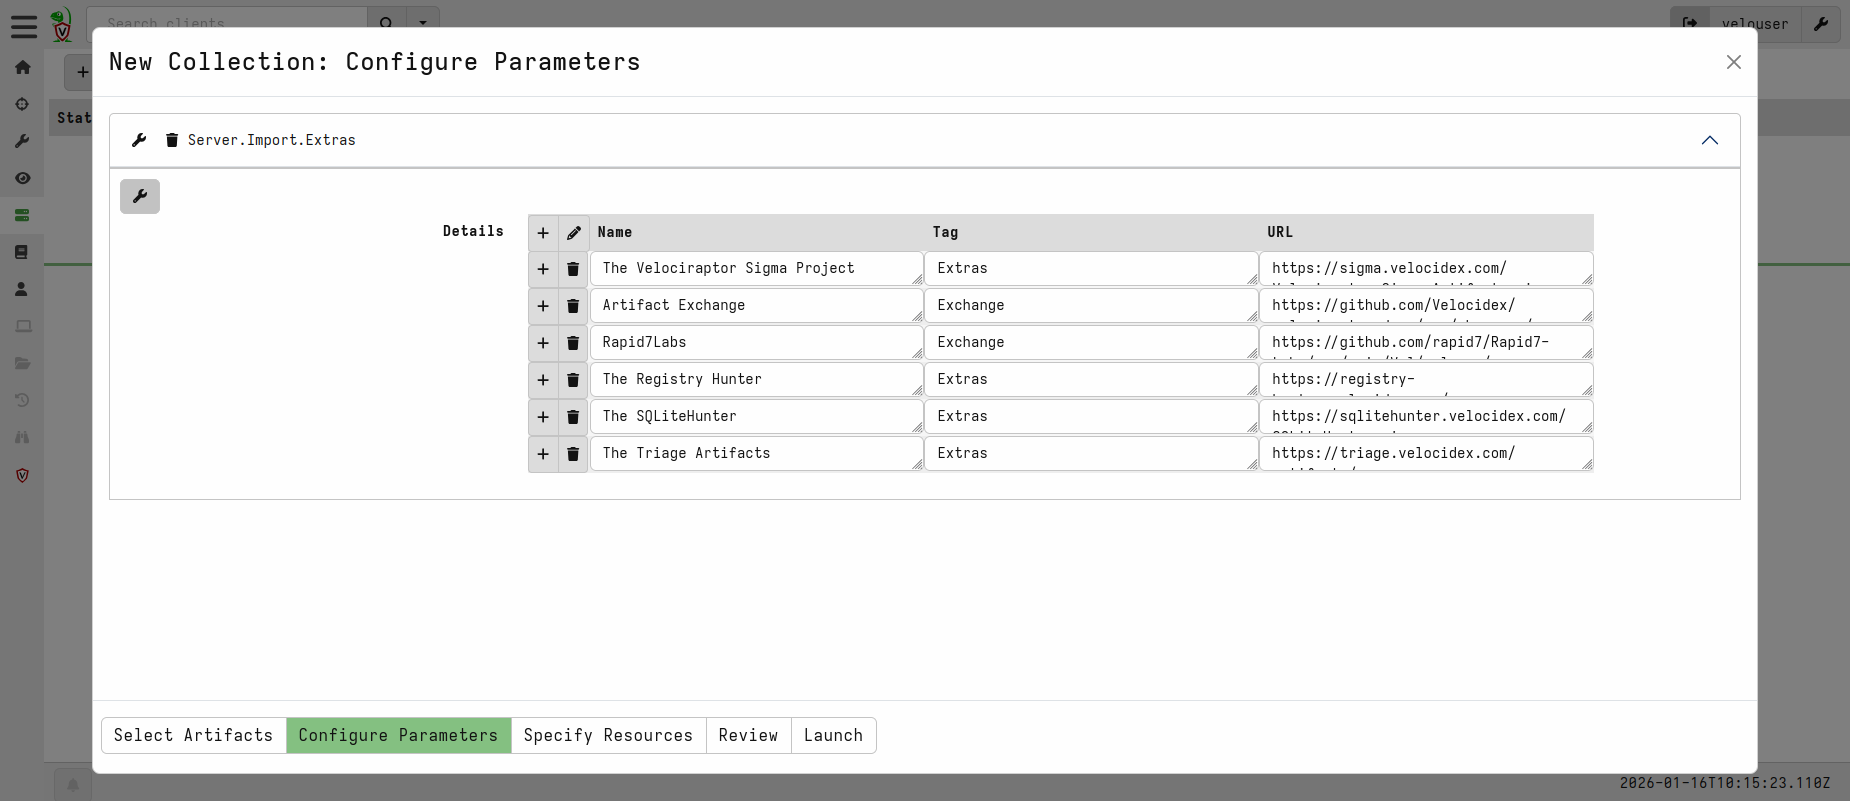Open the hamburger menu in the top bar
The image size is (1850, 801).
point(24,26)
